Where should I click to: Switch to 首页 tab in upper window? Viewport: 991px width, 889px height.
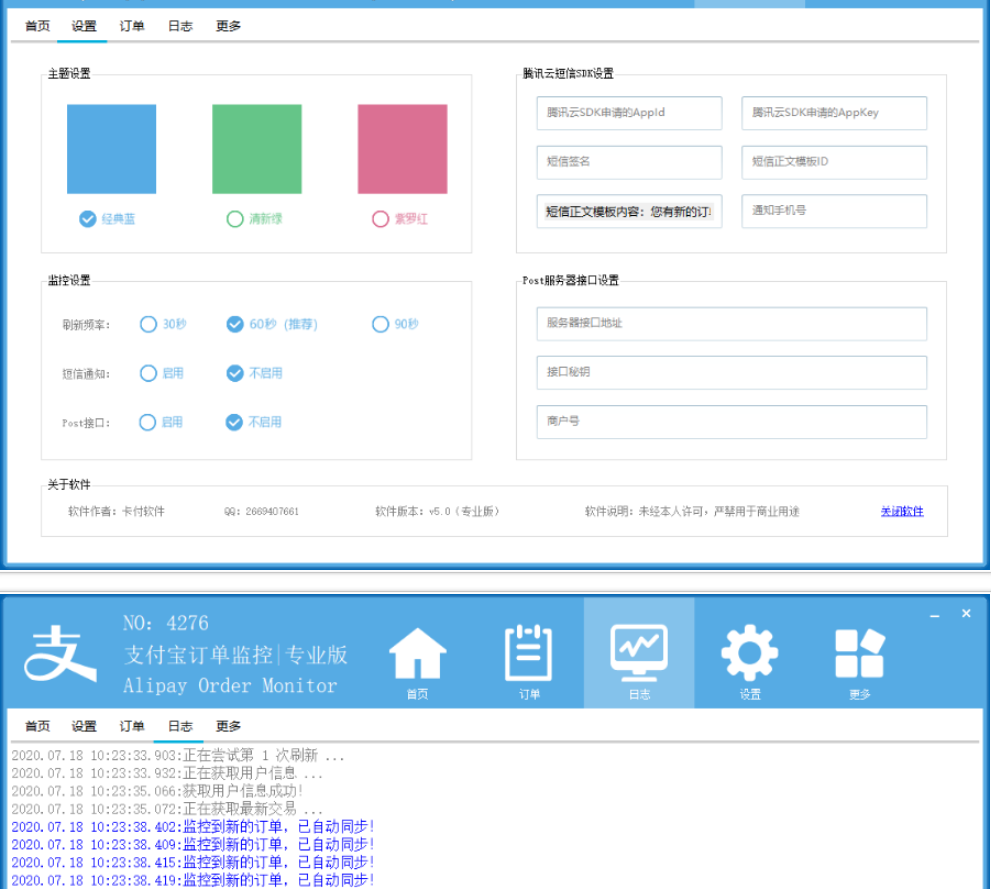coord(37,26)
